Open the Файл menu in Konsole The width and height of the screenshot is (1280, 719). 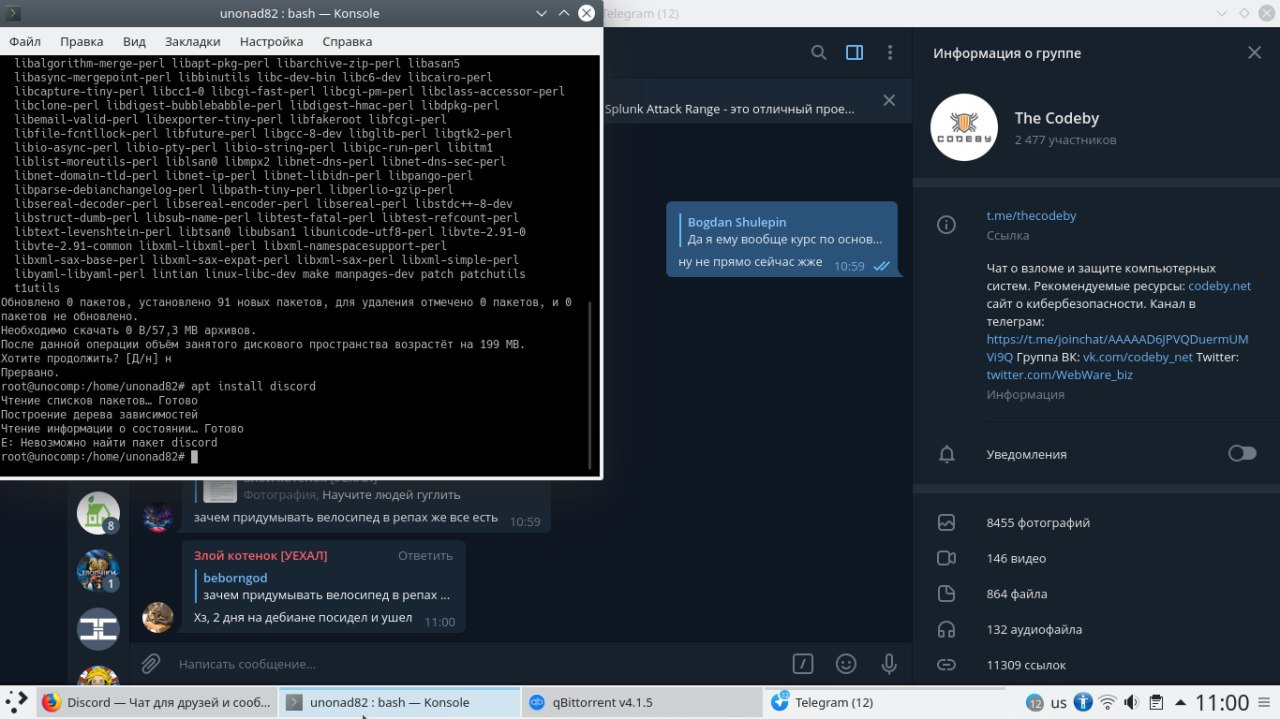point(25,41)
